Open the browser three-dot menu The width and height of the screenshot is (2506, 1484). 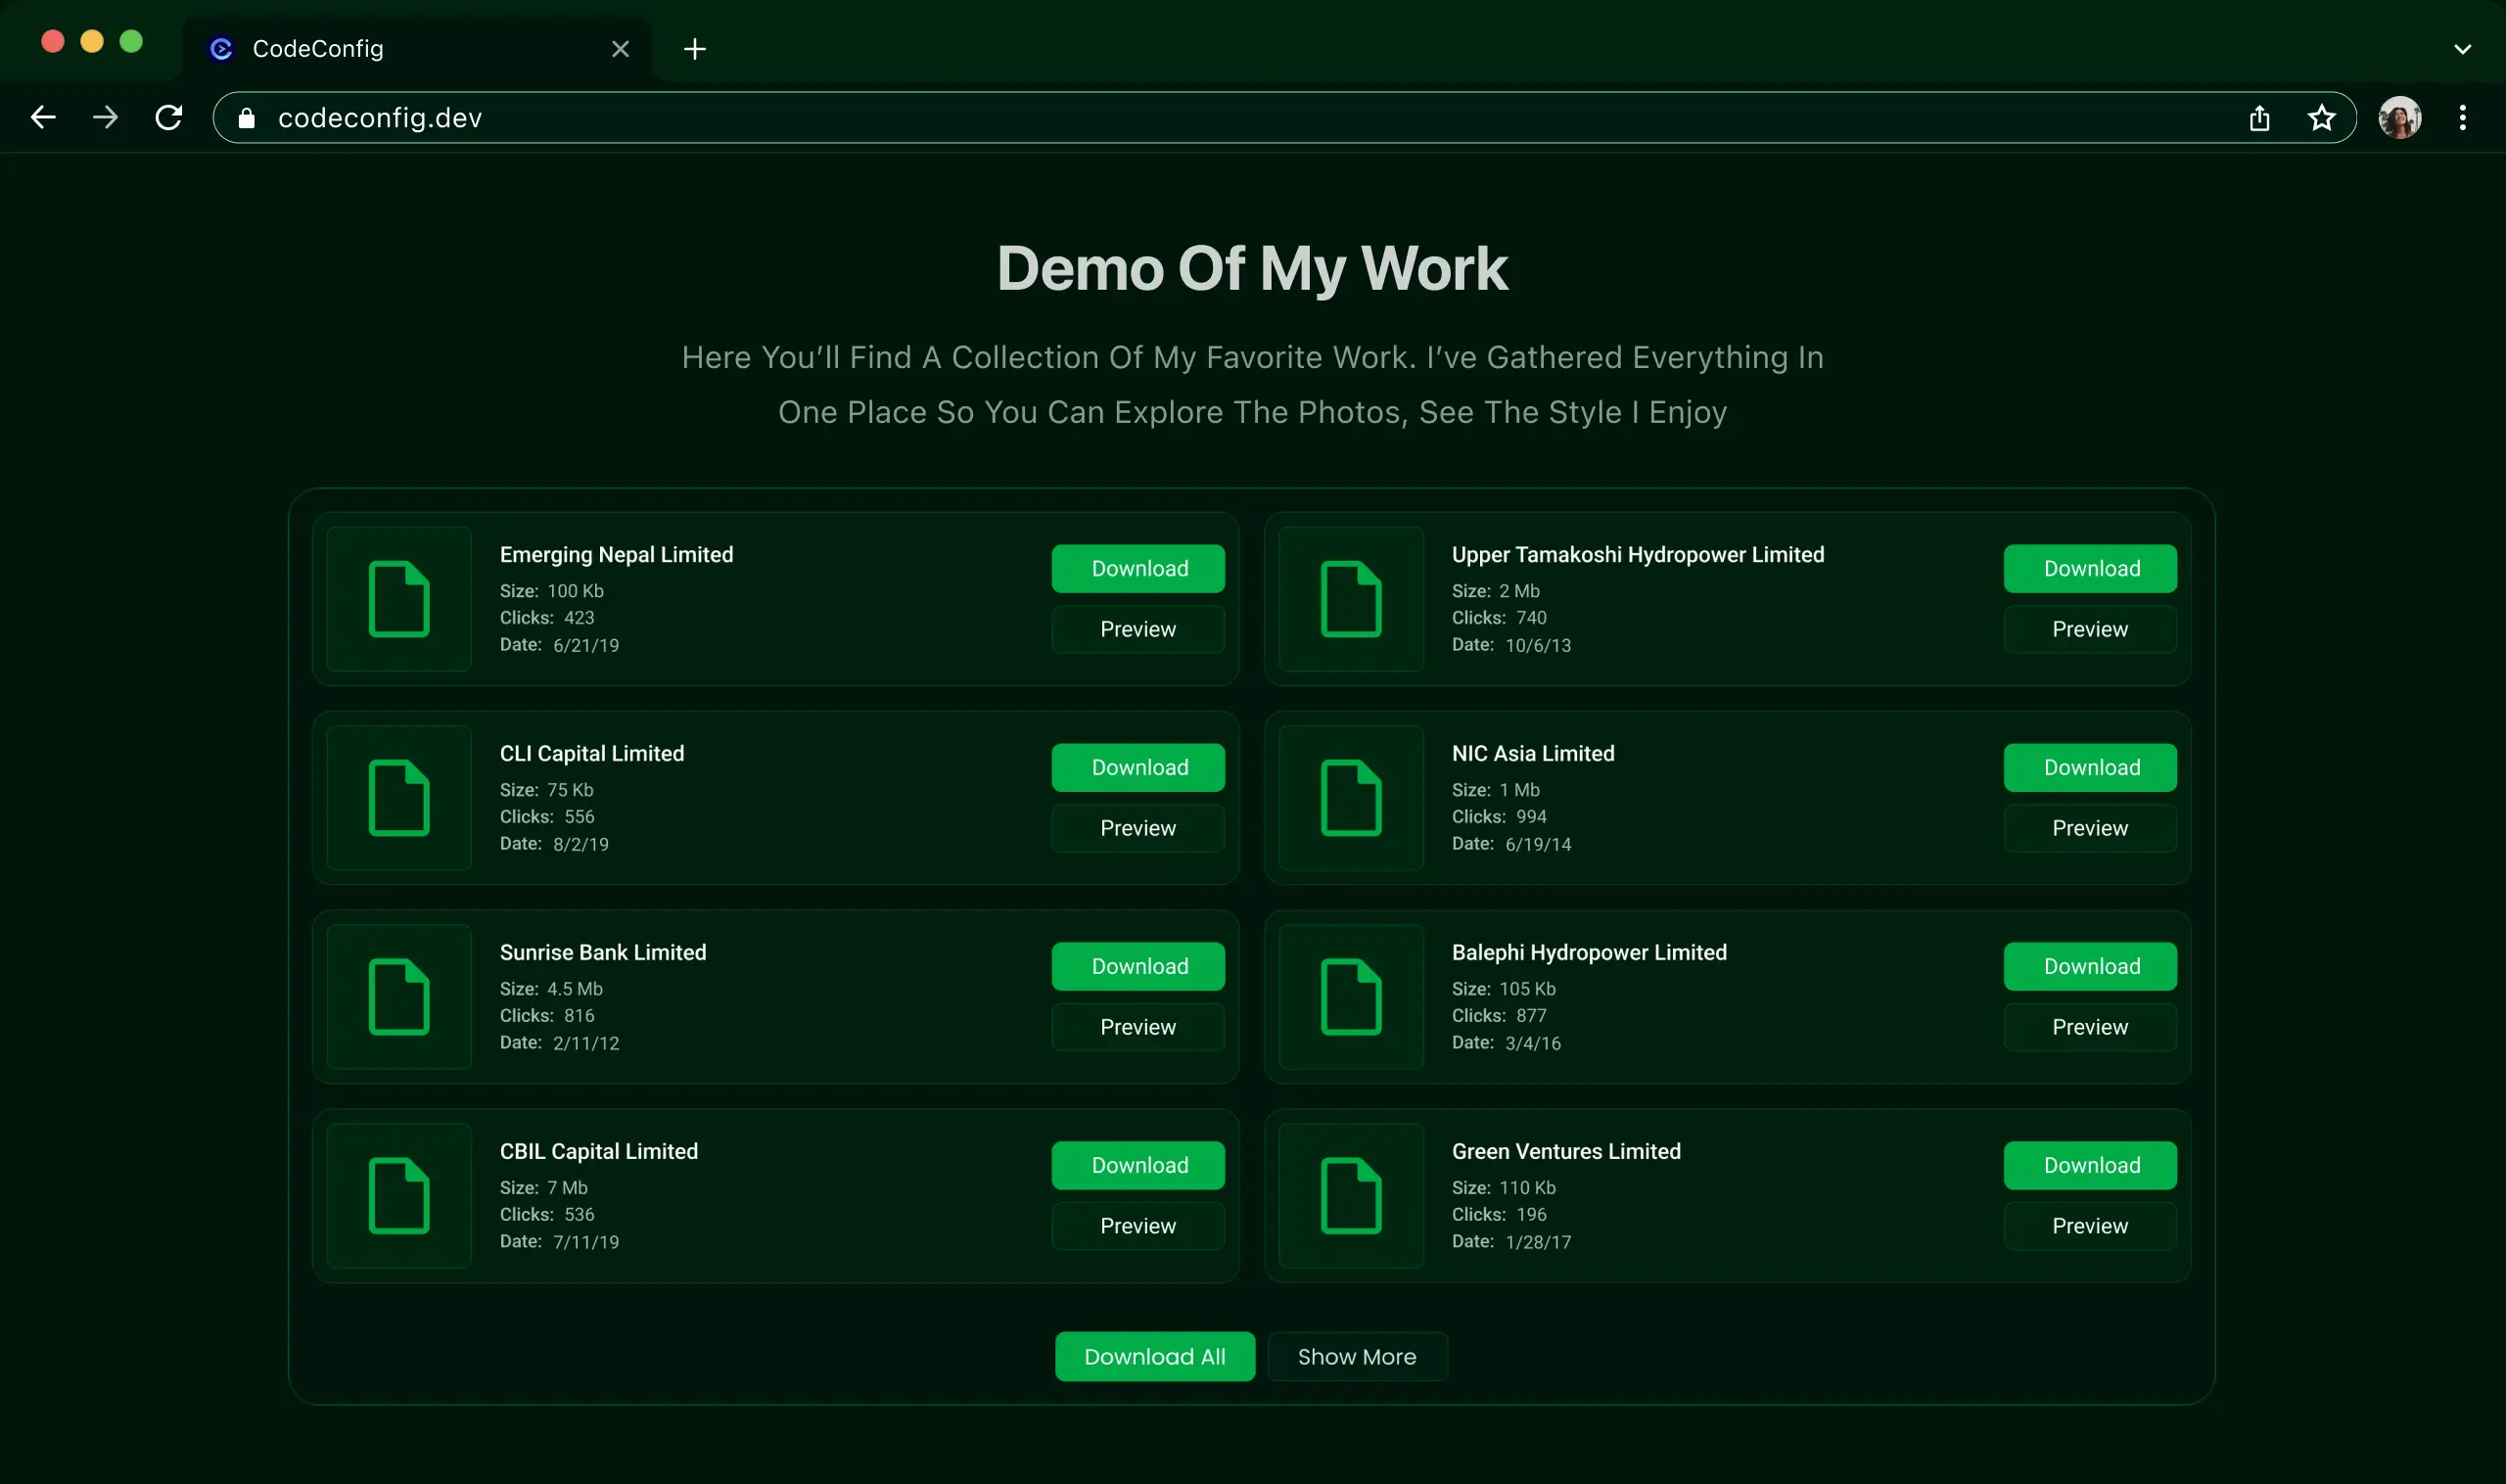2462,118
